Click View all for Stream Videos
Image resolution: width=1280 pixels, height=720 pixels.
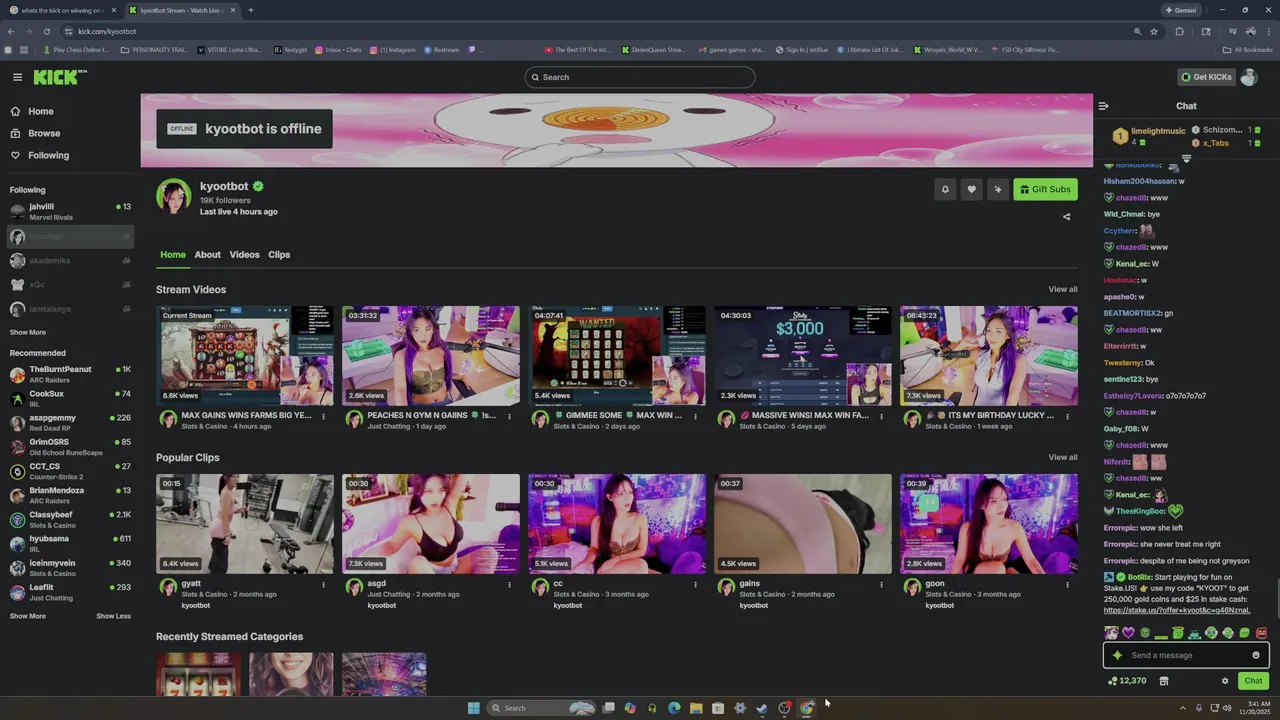pyautogui.click(x=1063, y=289)
